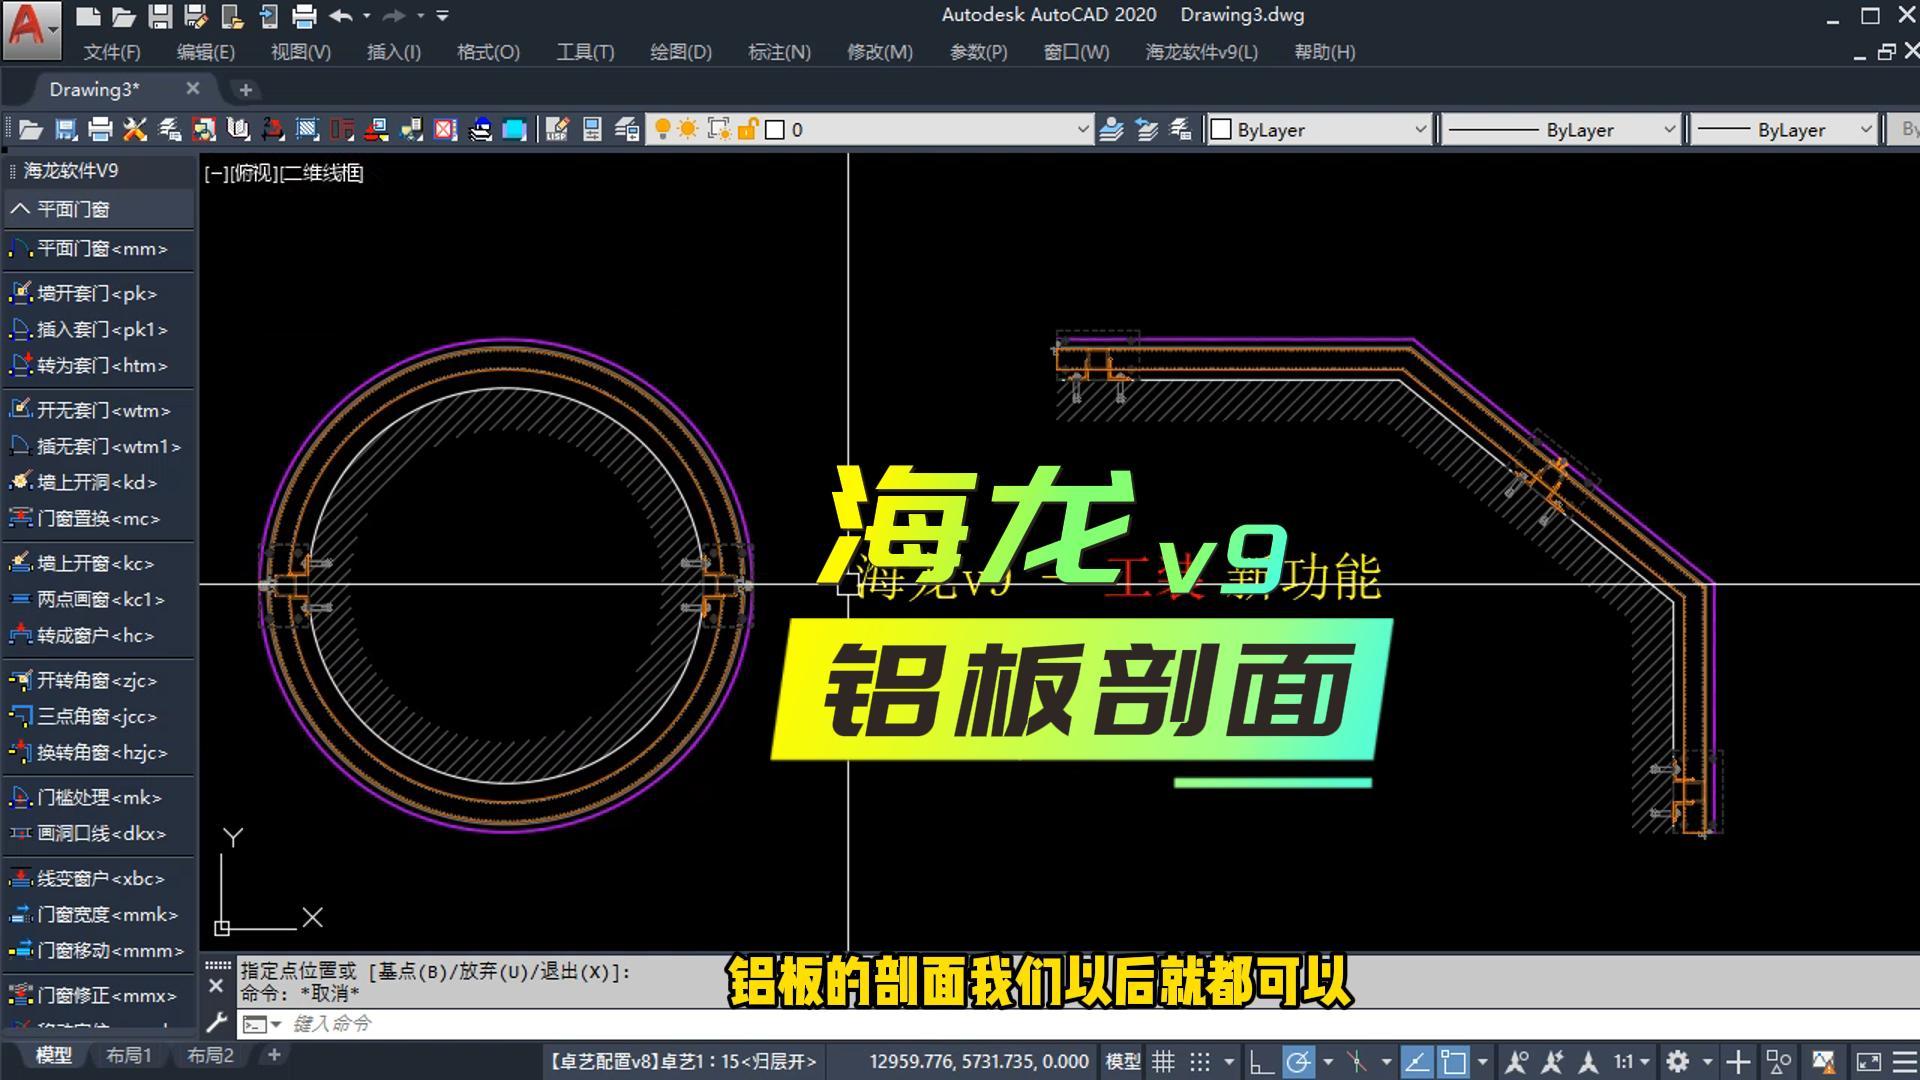
Task: Open the 帮助(H) menu
Action: click(x=1325, y=52)
